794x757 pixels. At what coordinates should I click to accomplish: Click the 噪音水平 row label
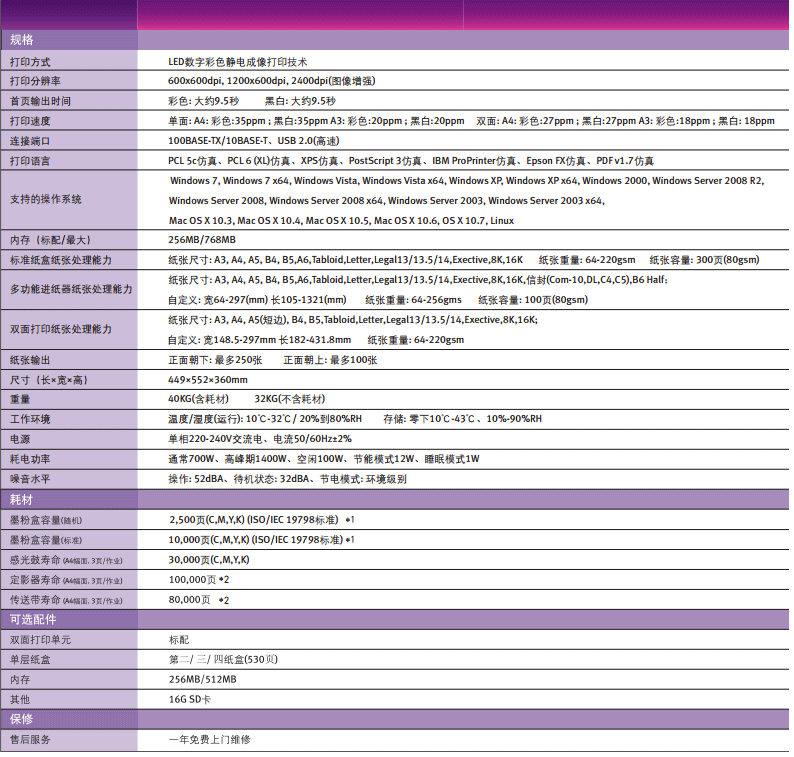point(30,479)
